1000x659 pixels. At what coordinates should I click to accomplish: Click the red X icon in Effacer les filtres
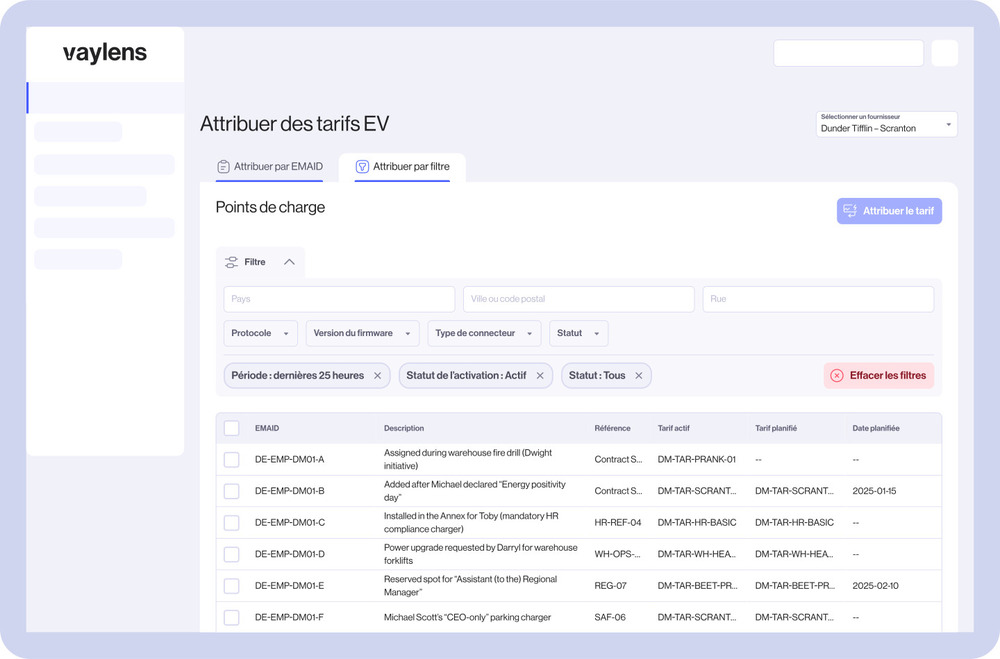click(x=837, y=376)
